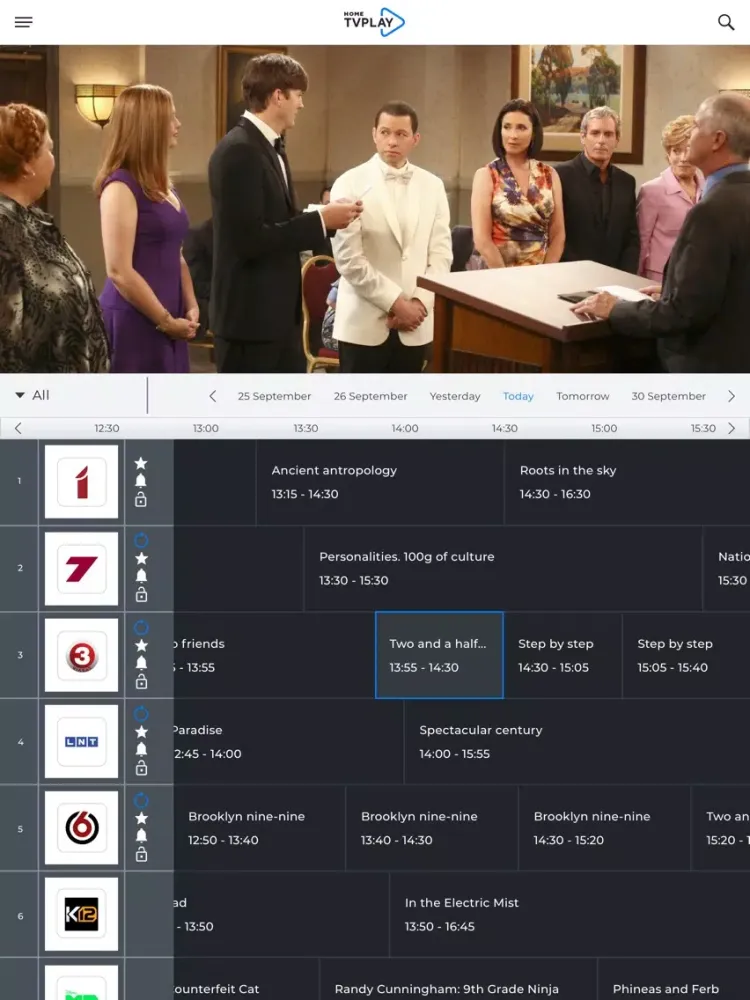Click the 14:00 time marker
Screen dimensions: 750x1000
405,429
